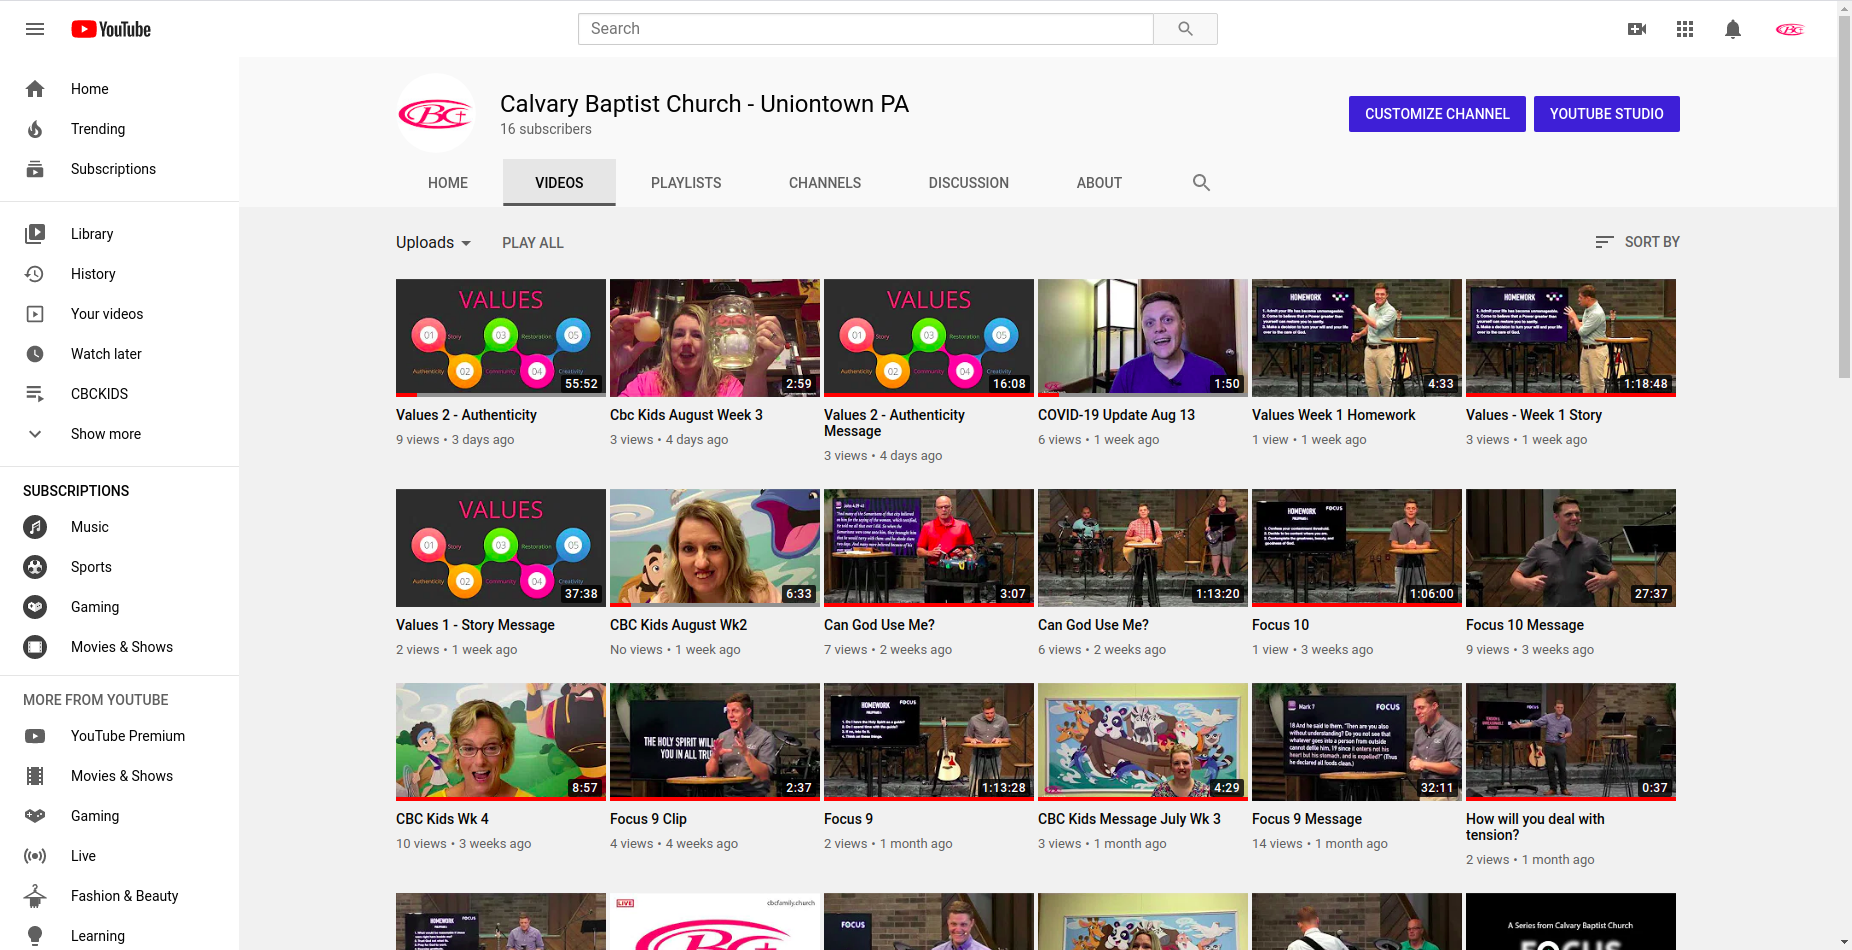Open the YouTube apps grid
Image resolution: width=1852 pixels, height=950 pixels.
click(x=1685, y=29)
